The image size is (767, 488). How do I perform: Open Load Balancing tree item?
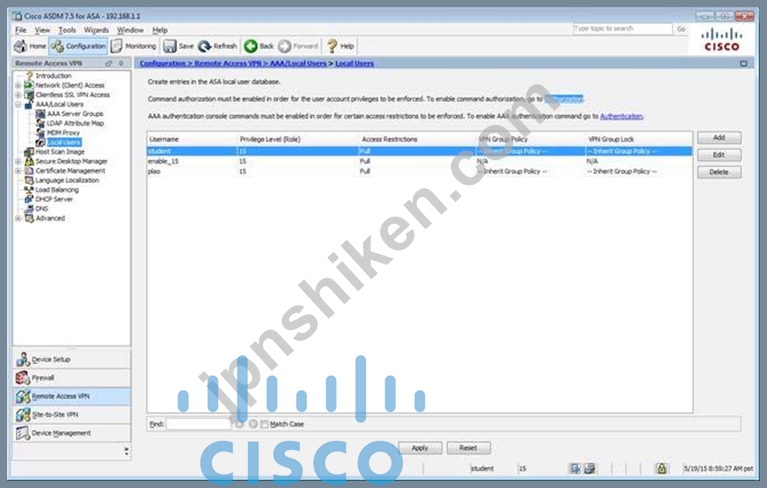tap(57, 190)
